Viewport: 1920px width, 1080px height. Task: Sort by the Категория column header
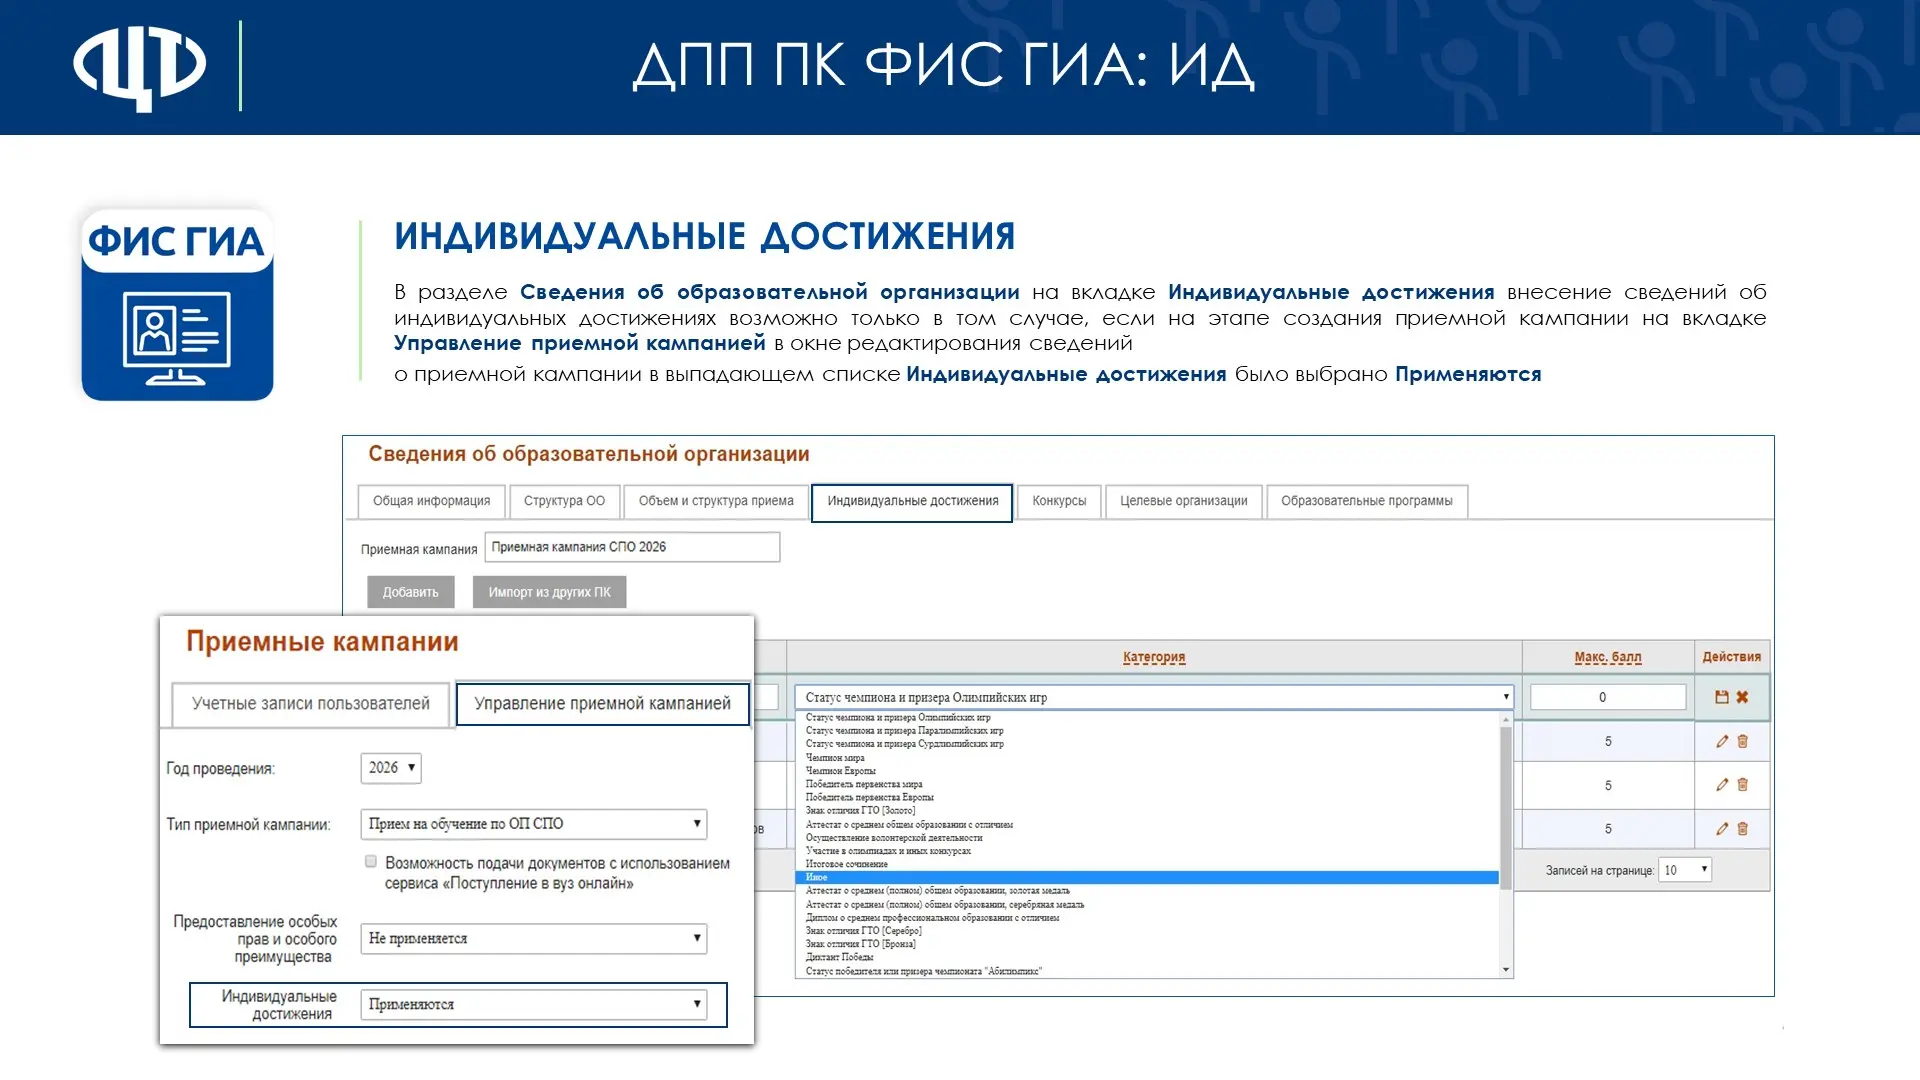click(1154, 657)
